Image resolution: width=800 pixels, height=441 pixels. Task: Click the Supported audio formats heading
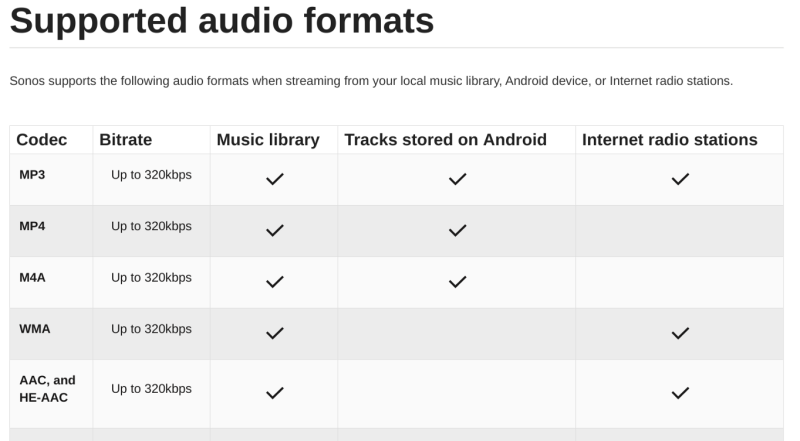pos(222,21)
